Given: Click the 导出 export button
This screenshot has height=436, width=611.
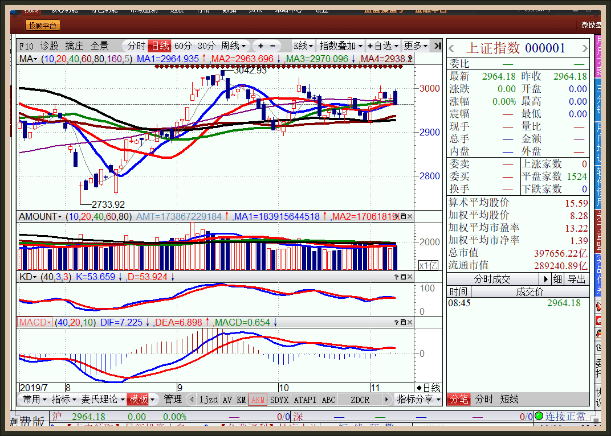Looking at the screenshot, I should pos(577,279).
